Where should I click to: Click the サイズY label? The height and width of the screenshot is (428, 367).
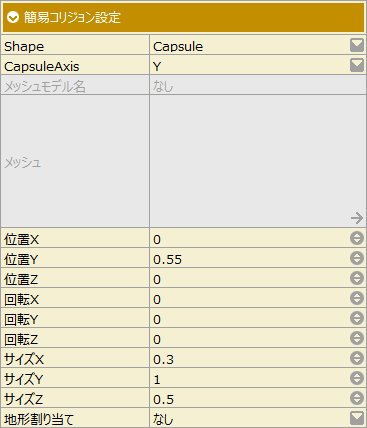tap(23, 379)
